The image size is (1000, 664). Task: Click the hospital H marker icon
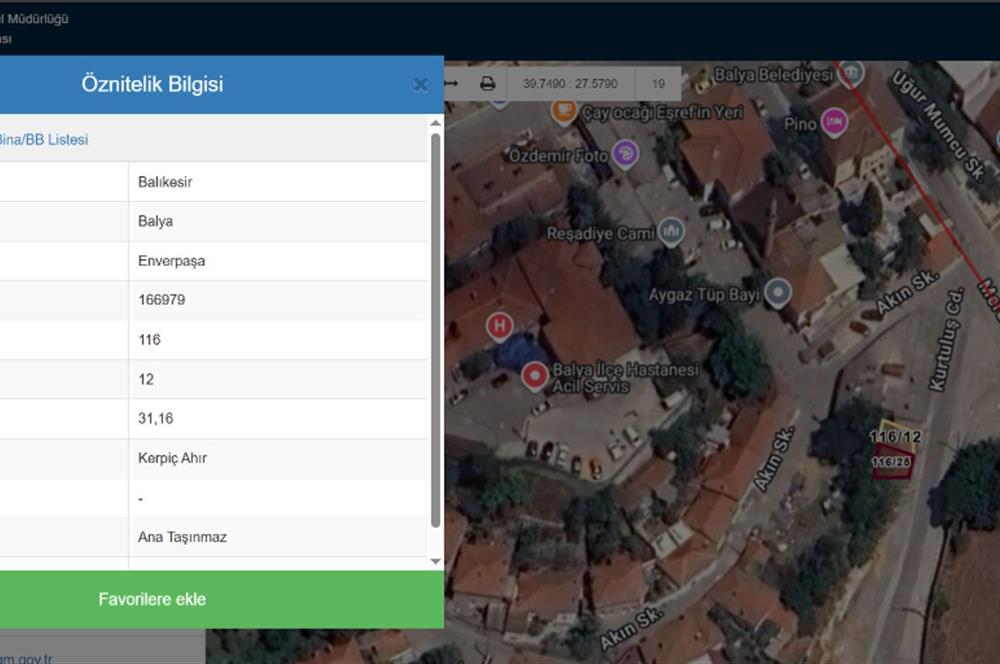[x=498, y=325]
